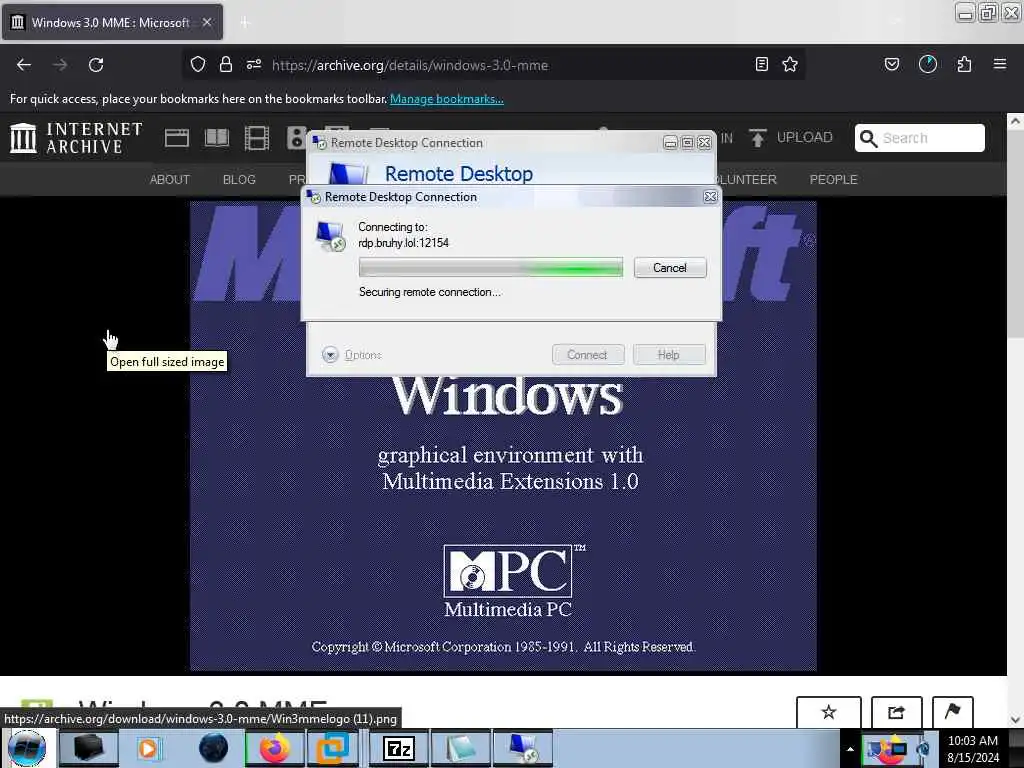Open the media player taskbar icon

coord(149,748)
